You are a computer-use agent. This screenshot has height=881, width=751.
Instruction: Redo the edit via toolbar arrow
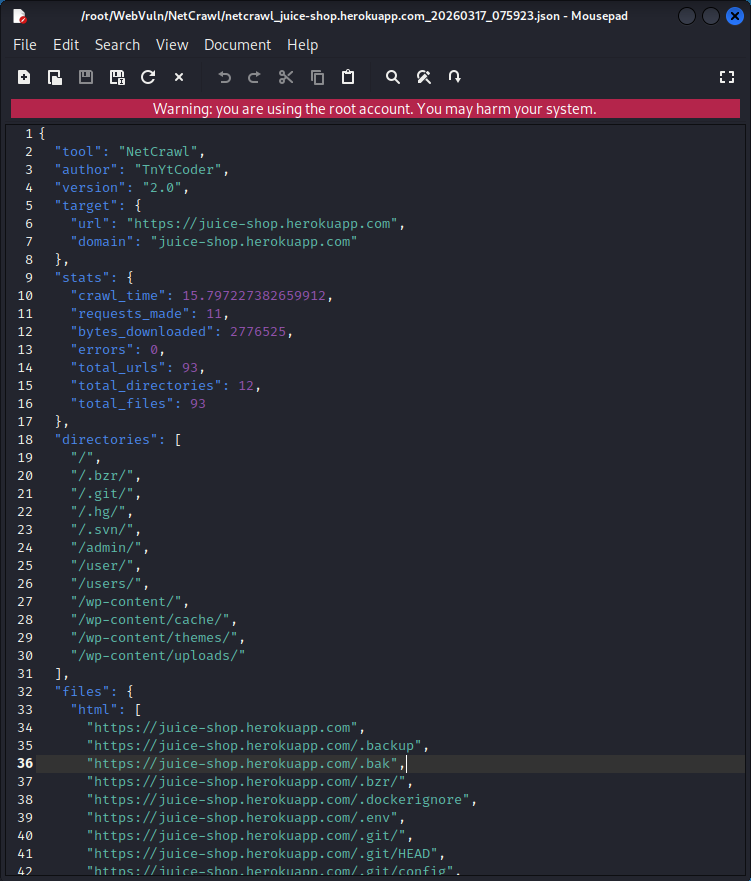click(x=254, y=77)
